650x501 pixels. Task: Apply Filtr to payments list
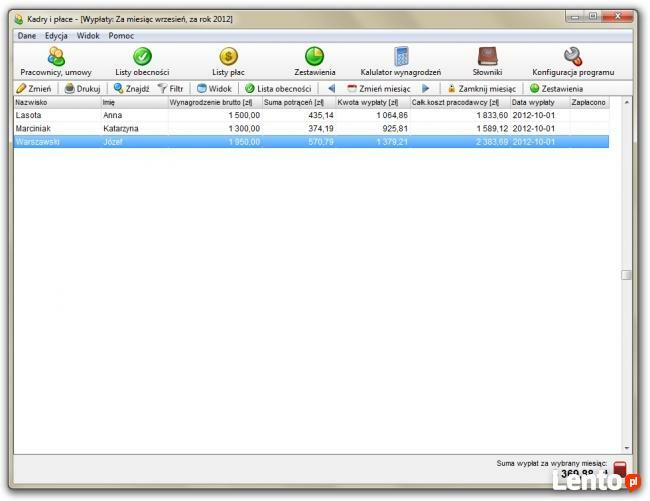pos(171,89)
